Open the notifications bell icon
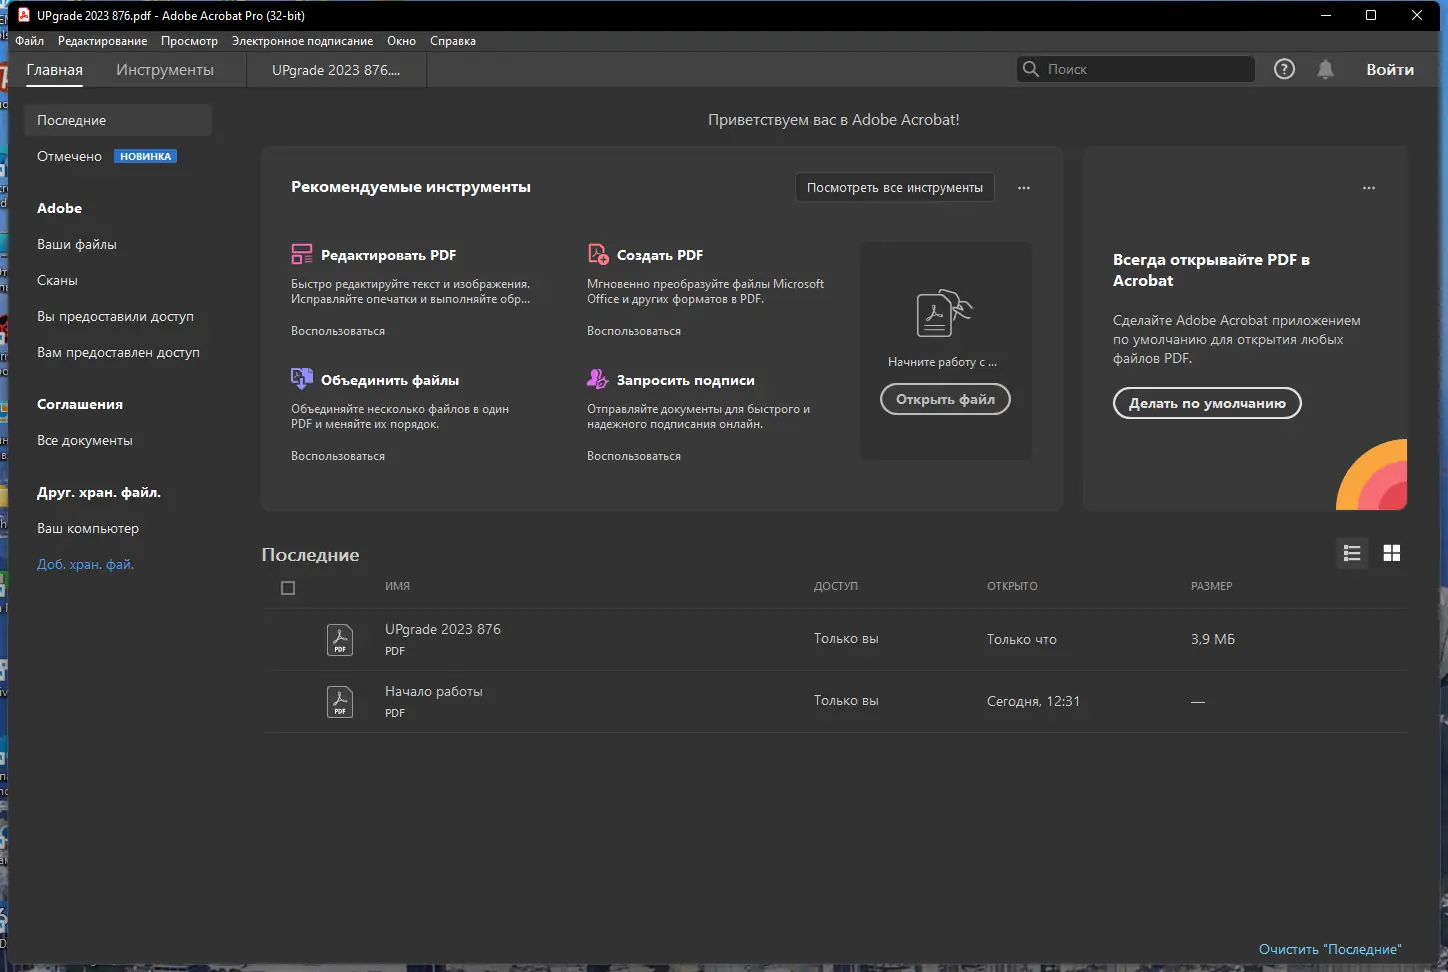Image resolution: width=1448 pixels, height=972 pixels. point(1325,69)
